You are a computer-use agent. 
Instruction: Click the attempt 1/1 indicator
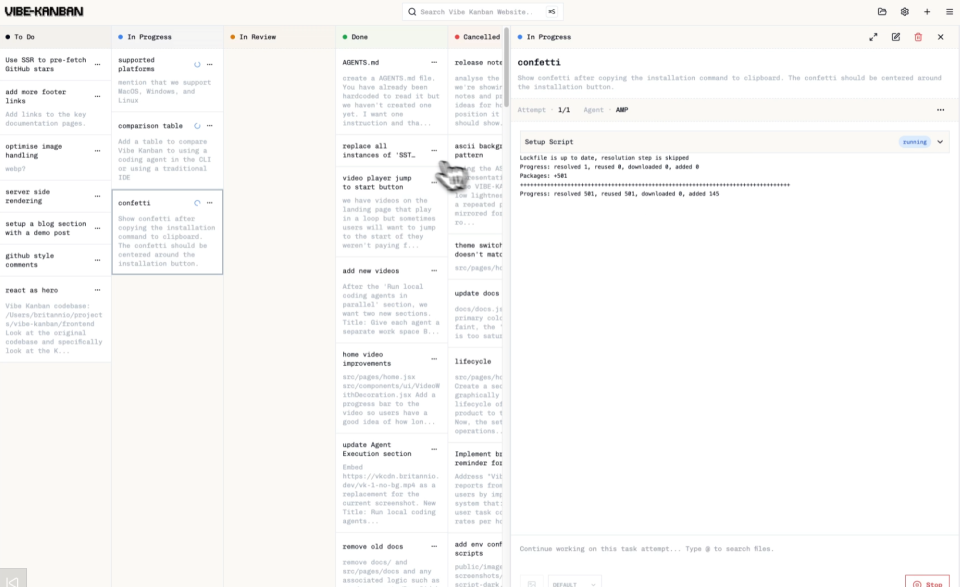(x=564, y=110)
